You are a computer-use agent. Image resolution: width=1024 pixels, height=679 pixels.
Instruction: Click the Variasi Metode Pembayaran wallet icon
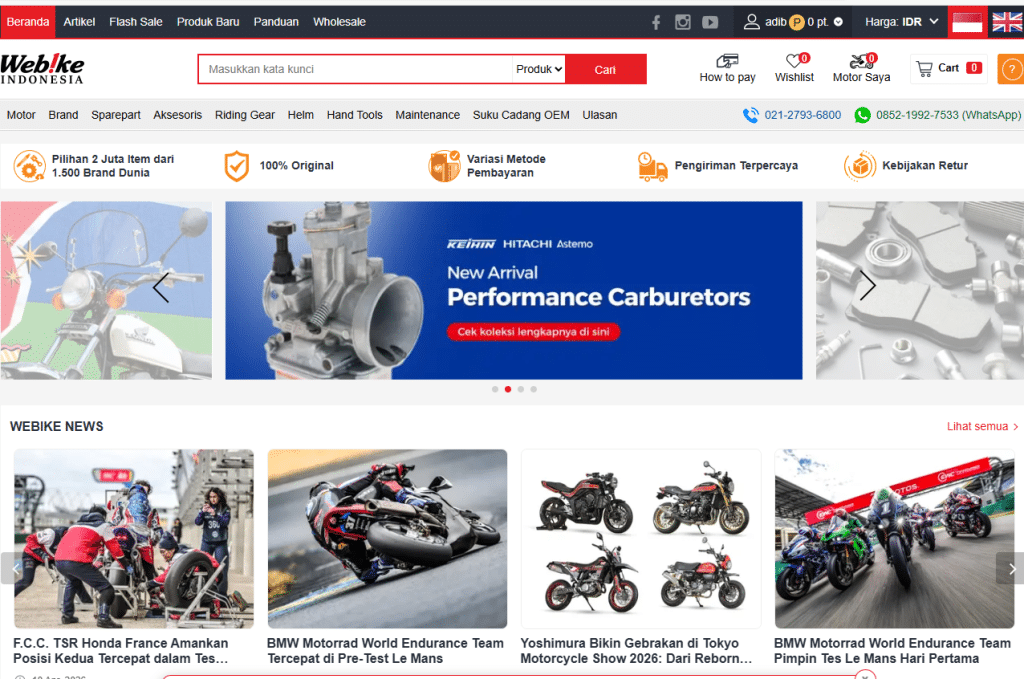(x=445, y=166)
